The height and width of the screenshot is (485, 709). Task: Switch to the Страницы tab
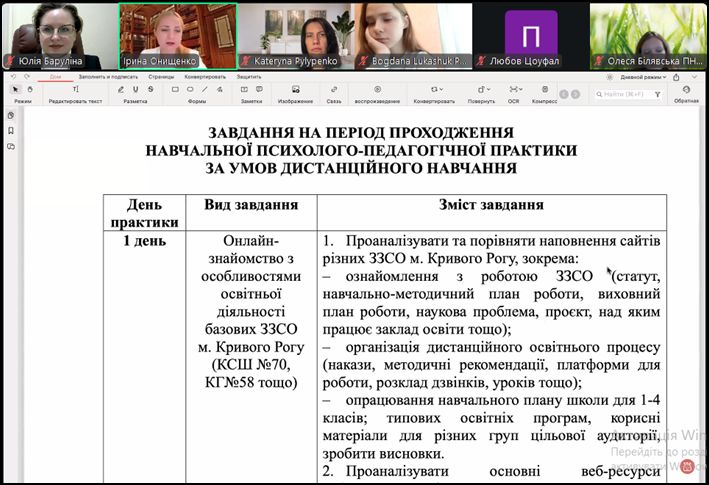161,76
